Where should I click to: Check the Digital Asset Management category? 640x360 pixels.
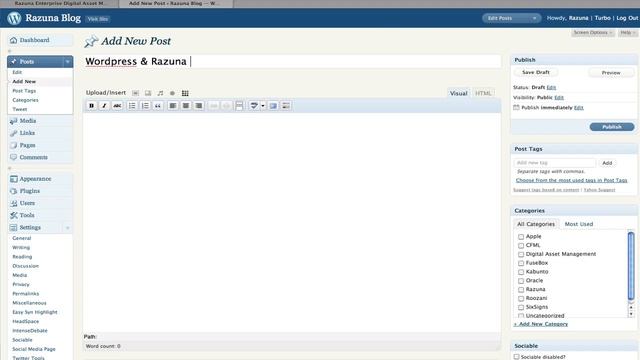pos(521,254)
